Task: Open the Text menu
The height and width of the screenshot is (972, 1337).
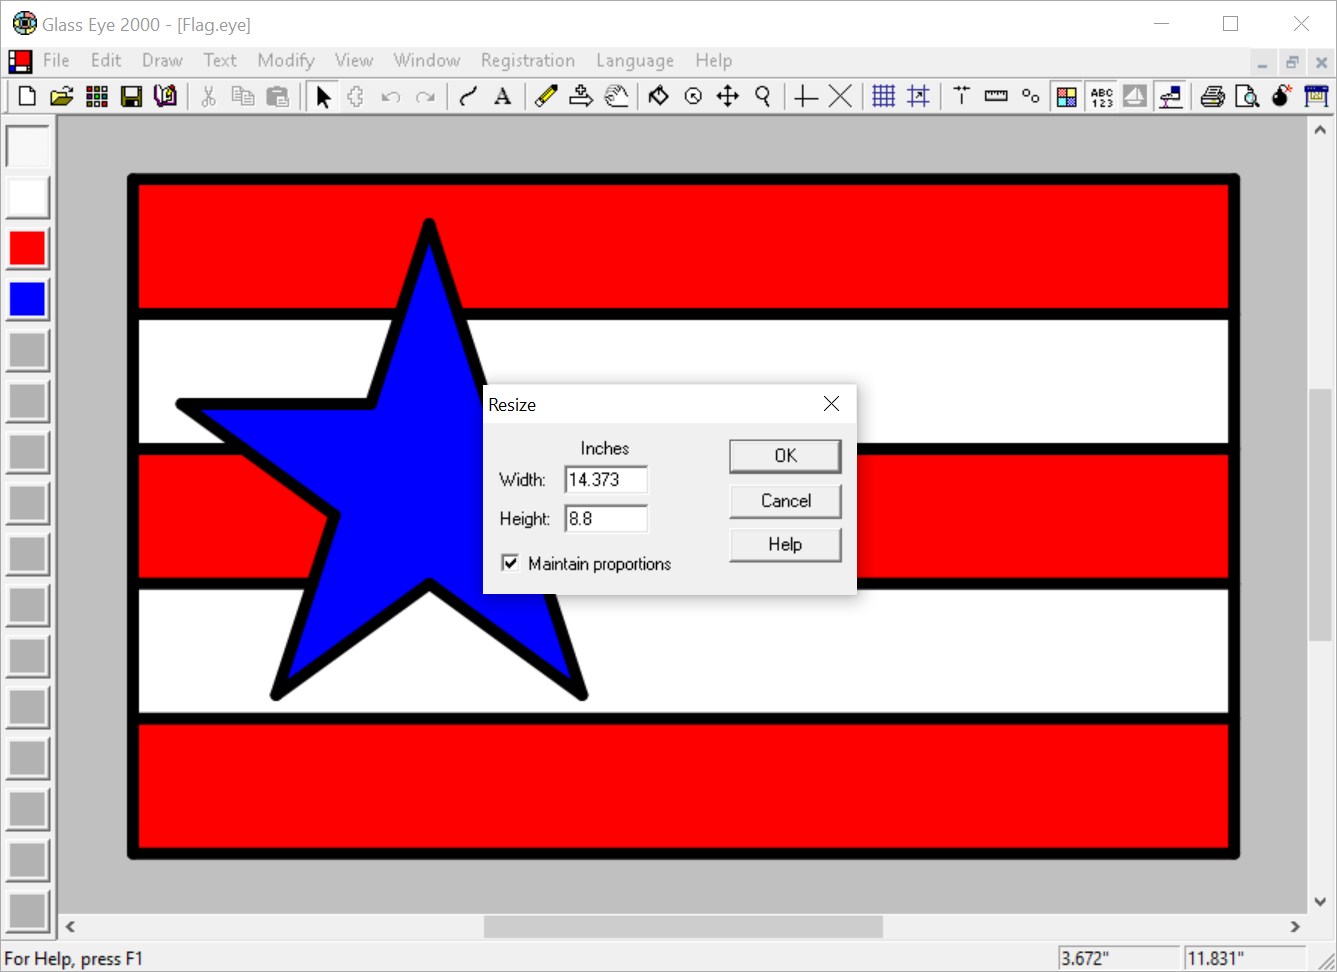Action: pyautogui.click(x=220, y=60)
